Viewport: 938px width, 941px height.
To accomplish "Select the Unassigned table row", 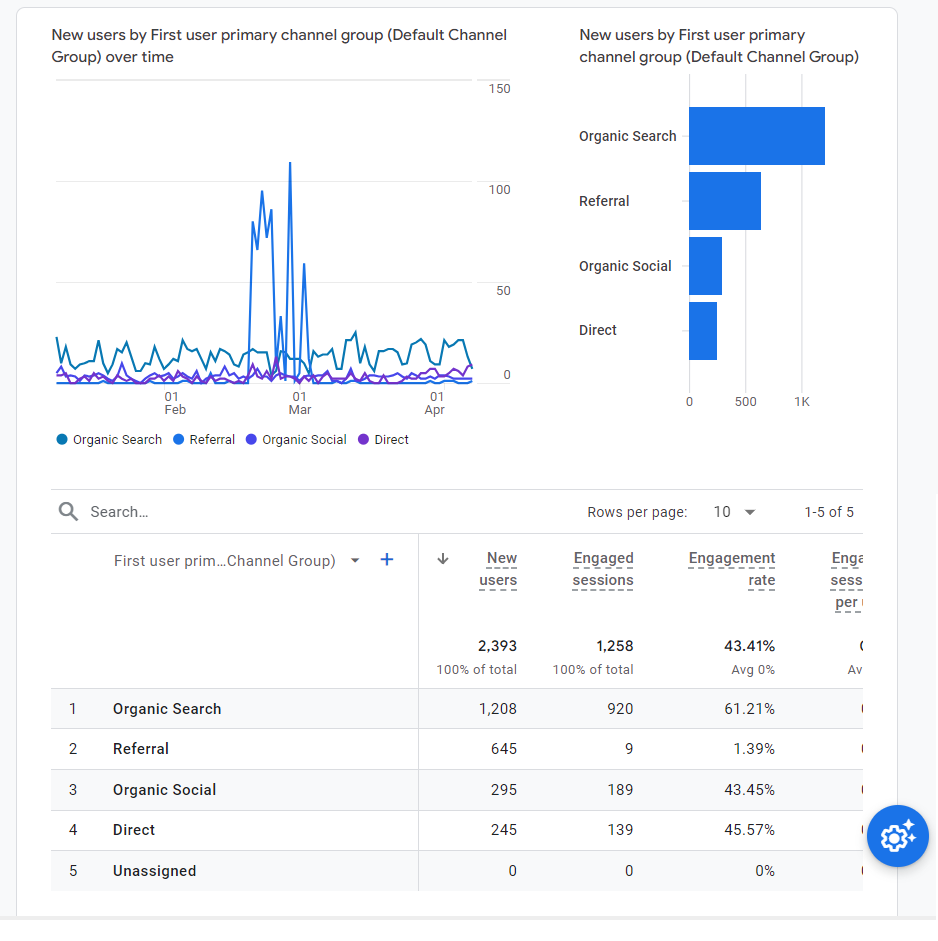I will [x=457, y=871].
